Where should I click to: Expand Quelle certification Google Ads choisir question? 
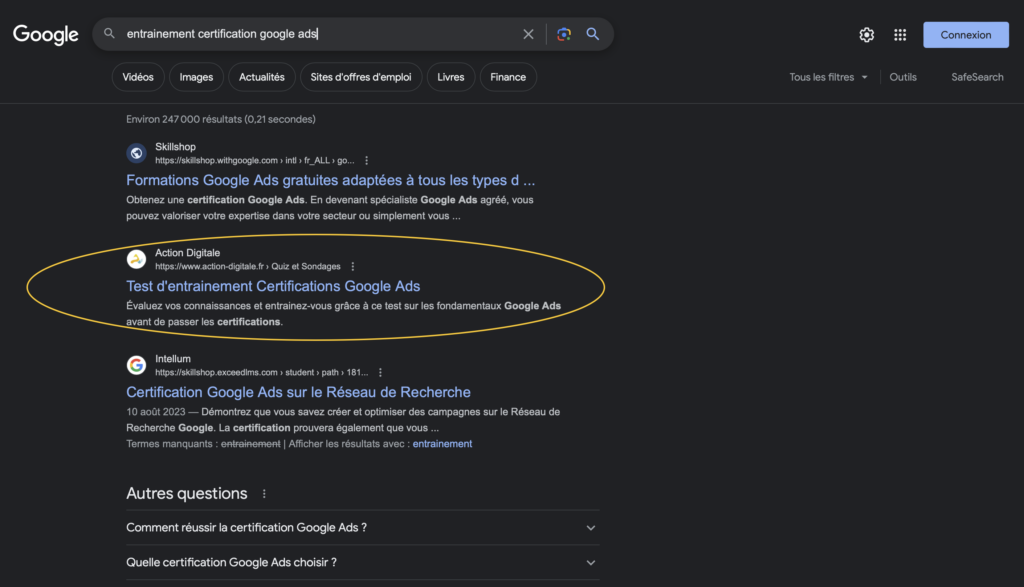pos(362,562)
